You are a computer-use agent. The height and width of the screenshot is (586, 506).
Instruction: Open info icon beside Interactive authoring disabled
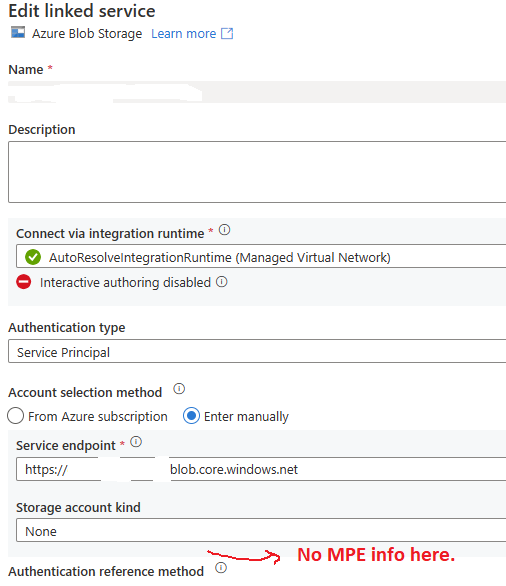click(222, 281)
